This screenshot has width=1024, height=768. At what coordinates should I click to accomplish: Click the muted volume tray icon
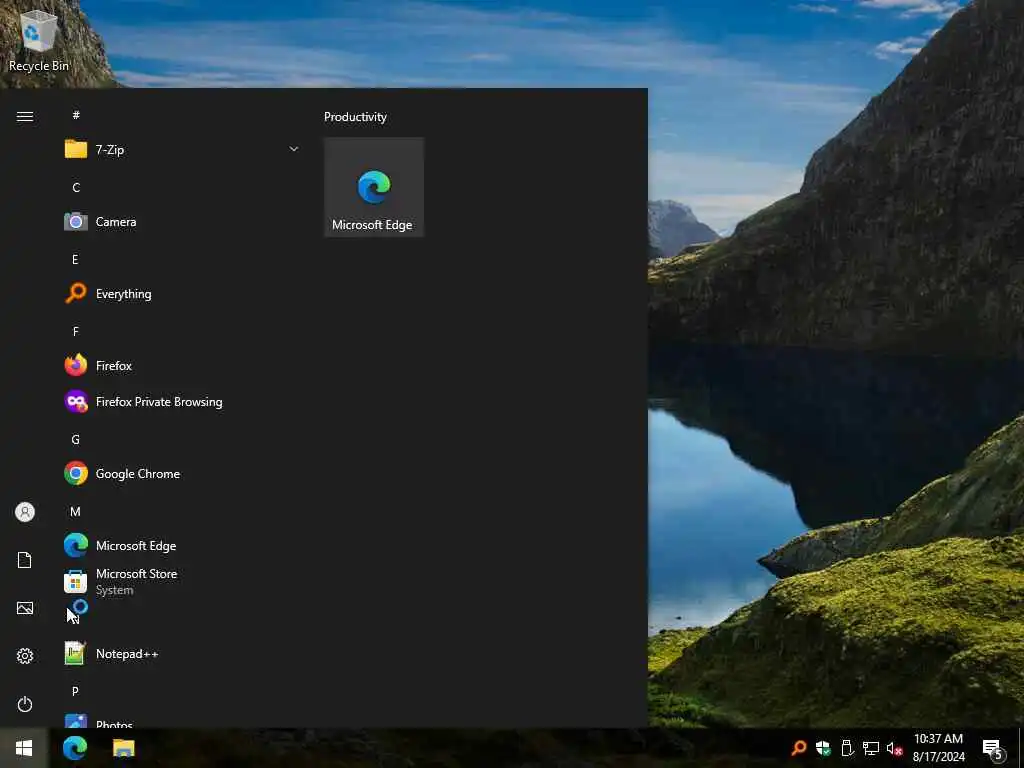coord(894,748)
